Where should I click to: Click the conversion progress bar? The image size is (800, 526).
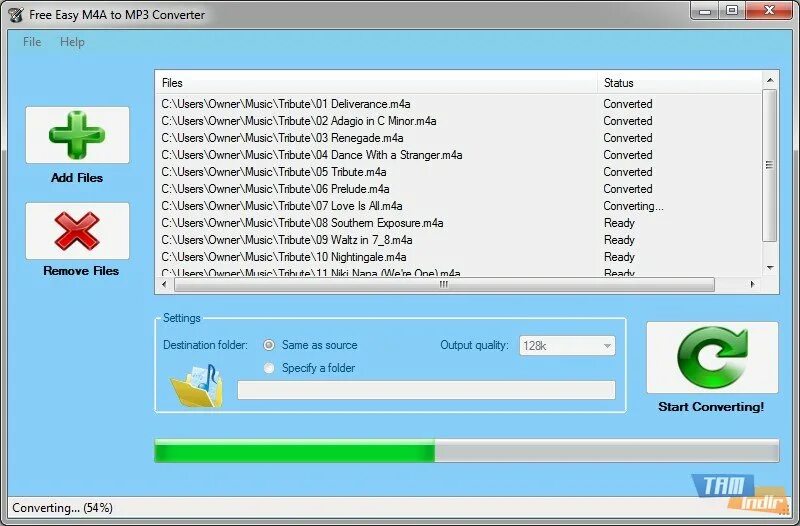pyautogui.click(x=467, y=451)
